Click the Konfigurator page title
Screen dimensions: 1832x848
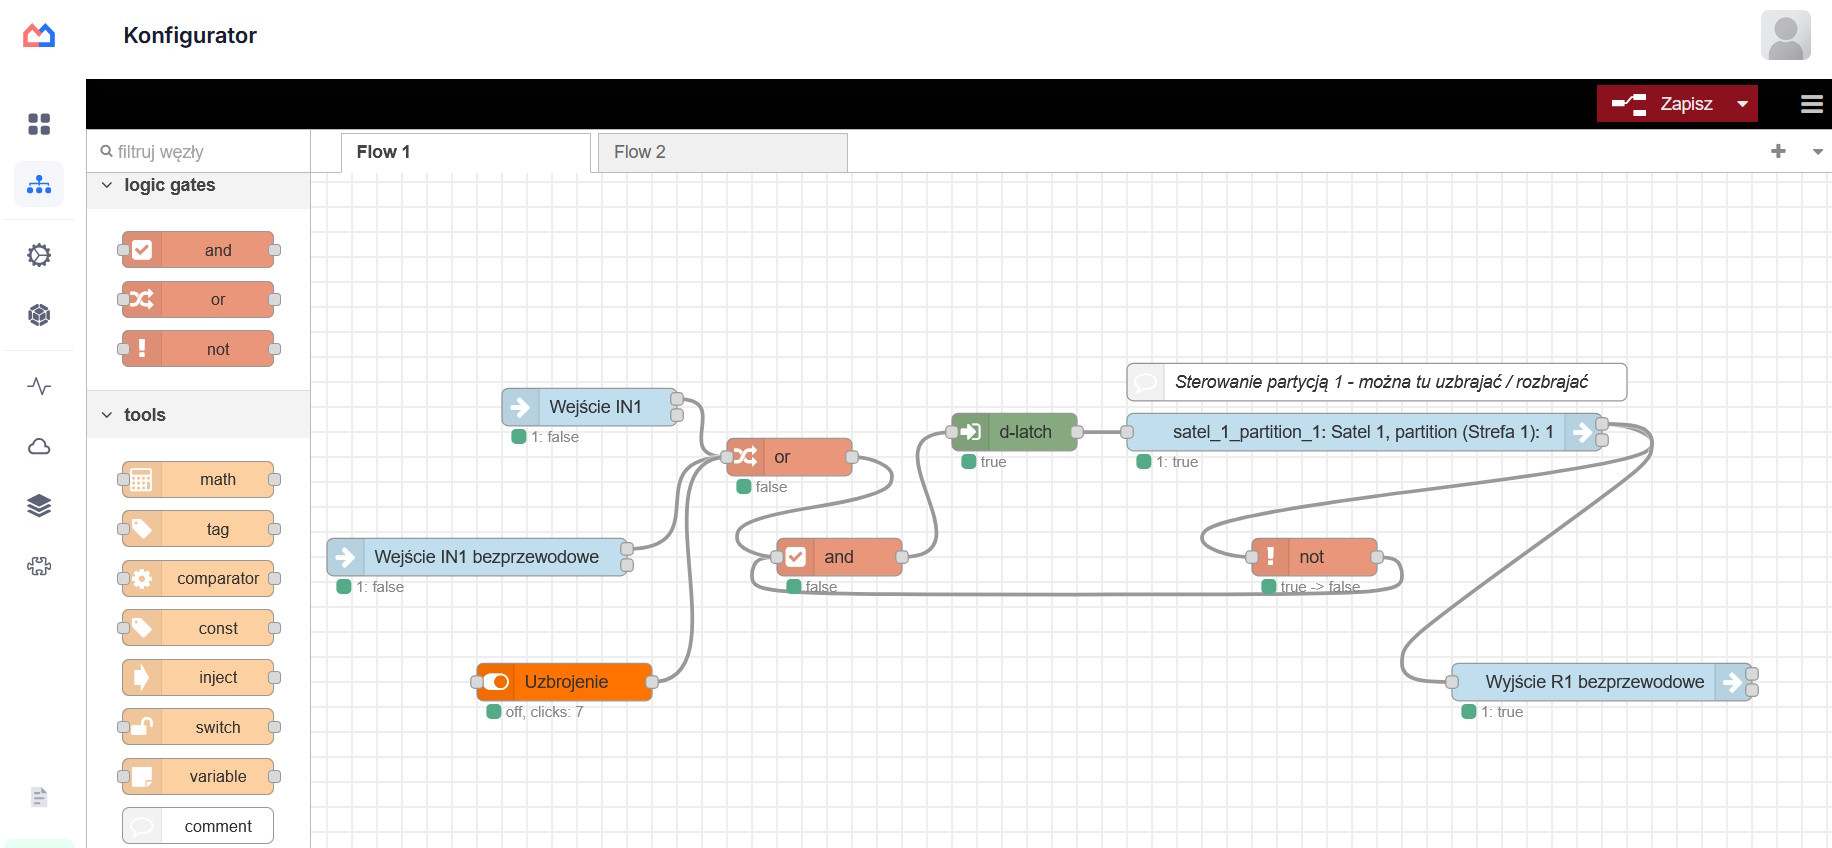coord(190,35)
